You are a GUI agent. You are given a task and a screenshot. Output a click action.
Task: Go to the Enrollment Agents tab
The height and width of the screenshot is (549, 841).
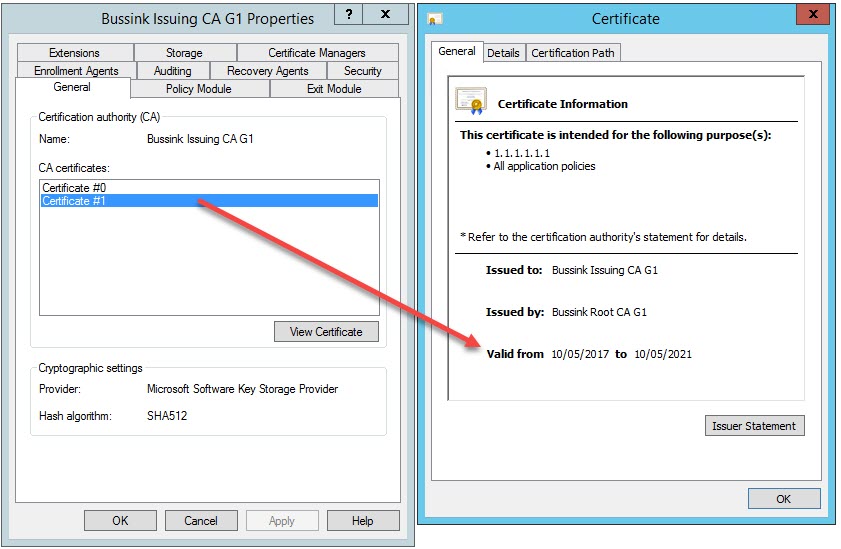[76, 71]
